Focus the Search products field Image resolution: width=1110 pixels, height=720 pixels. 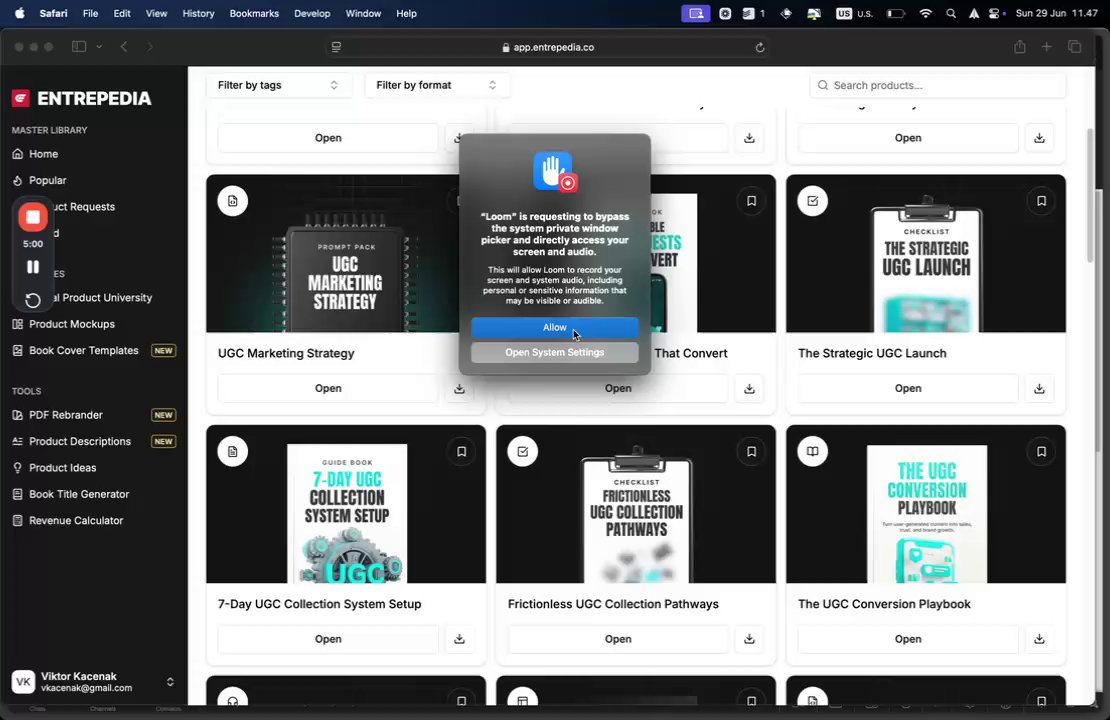(937, 85)
